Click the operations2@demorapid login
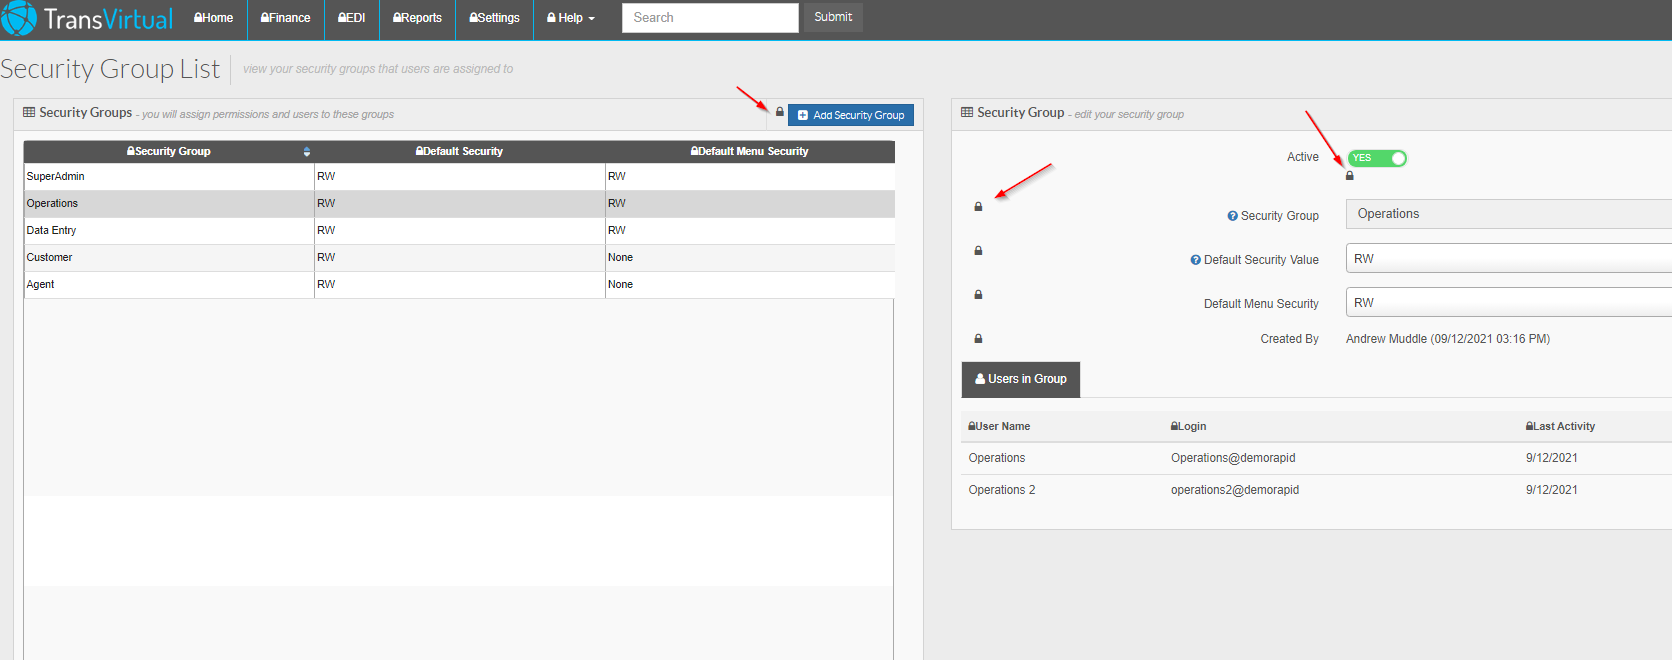Viewport: 1672px width, 660px height. tap(1235, 490)
